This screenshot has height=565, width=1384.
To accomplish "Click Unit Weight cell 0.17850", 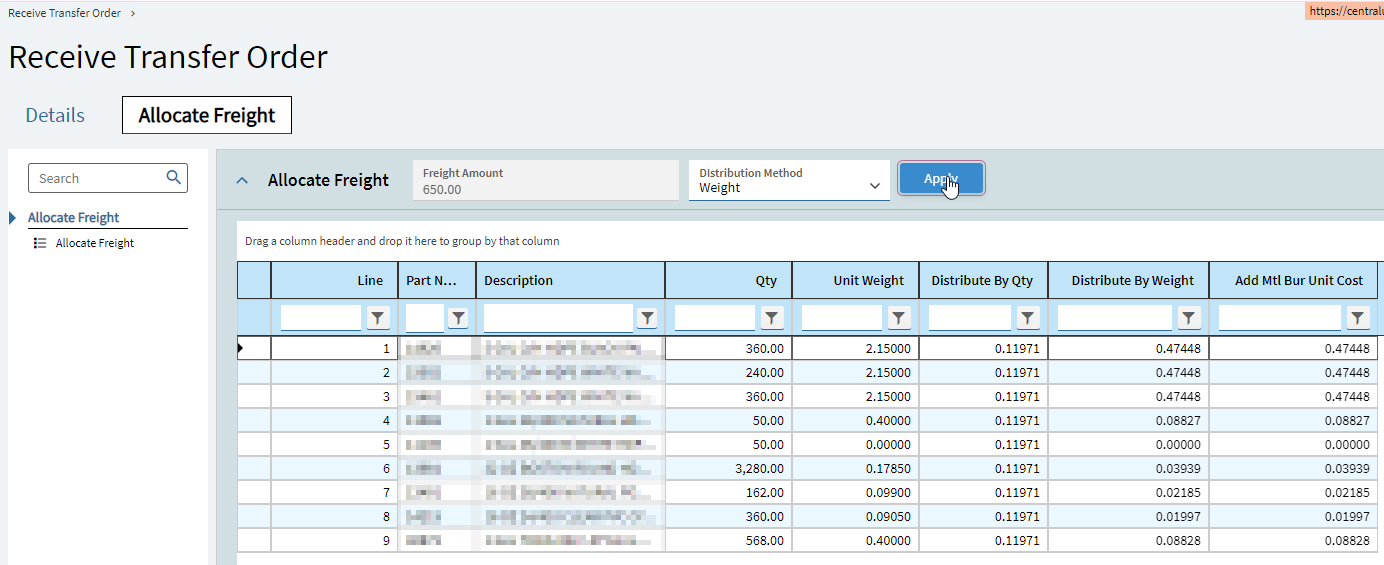I will [855, 468].
